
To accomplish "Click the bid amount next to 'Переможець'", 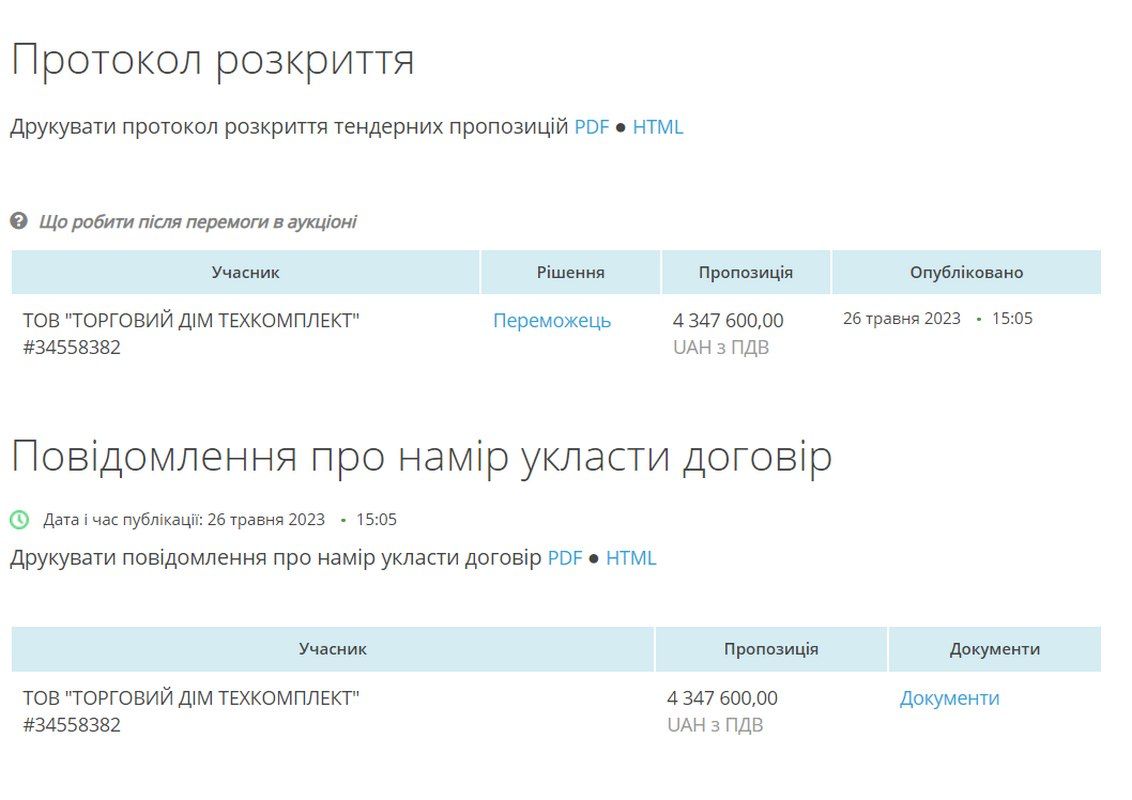I will pyautogui.click(x=728, y=321).
